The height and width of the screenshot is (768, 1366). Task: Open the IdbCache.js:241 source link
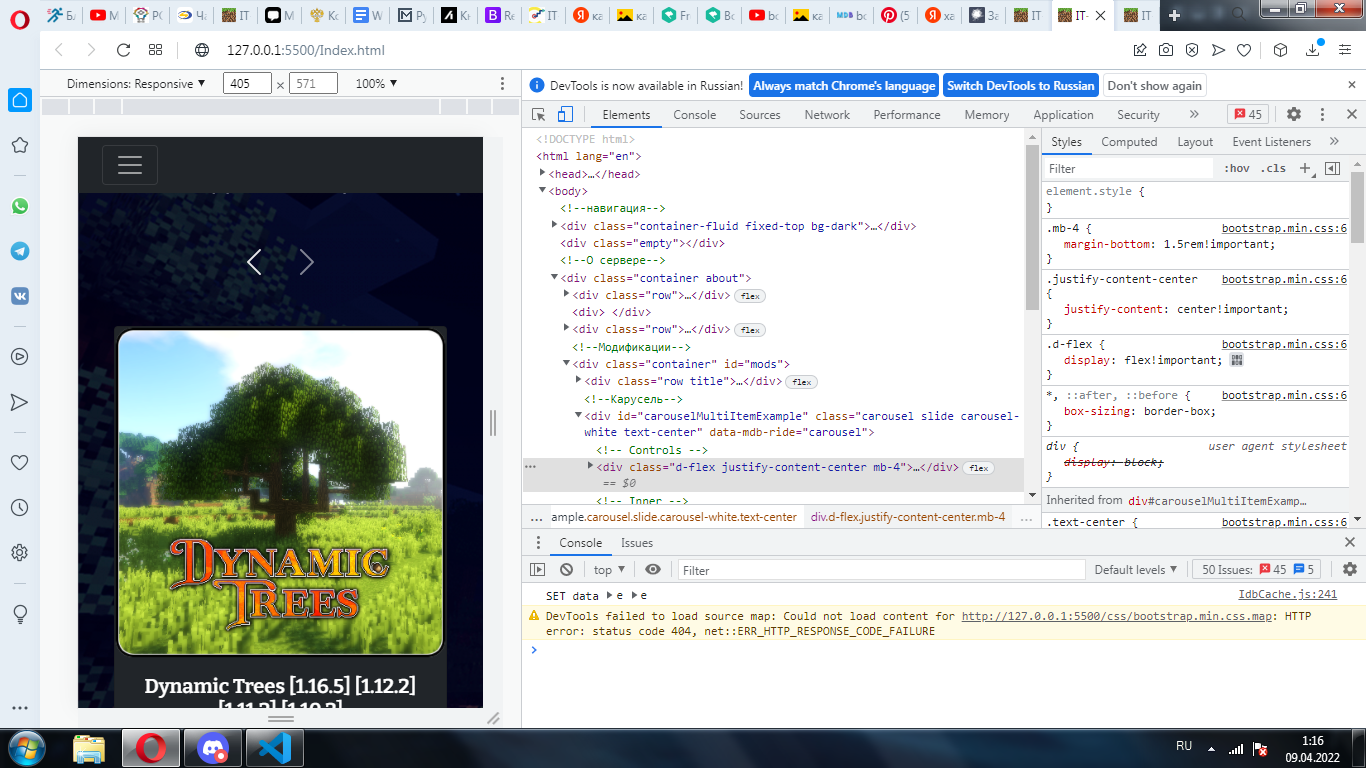click(1288, 594)
